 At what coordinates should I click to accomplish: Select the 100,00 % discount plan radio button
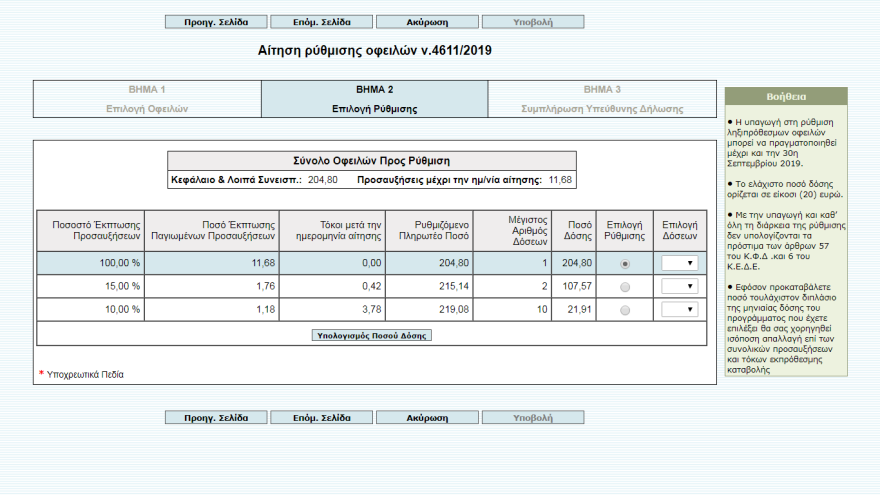tap(625, 264)
